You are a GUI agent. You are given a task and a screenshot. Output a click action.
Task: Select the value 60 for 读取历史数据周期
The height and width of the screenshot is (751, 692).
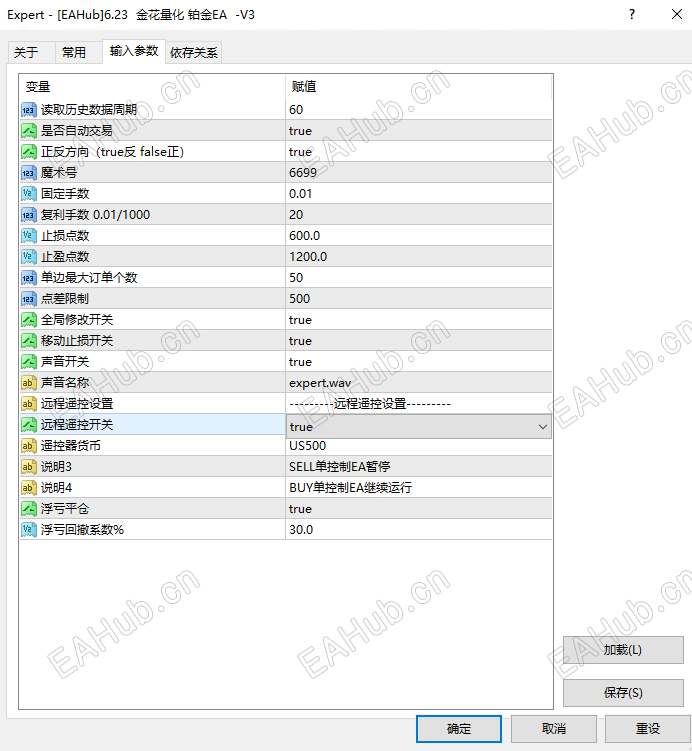419,110
